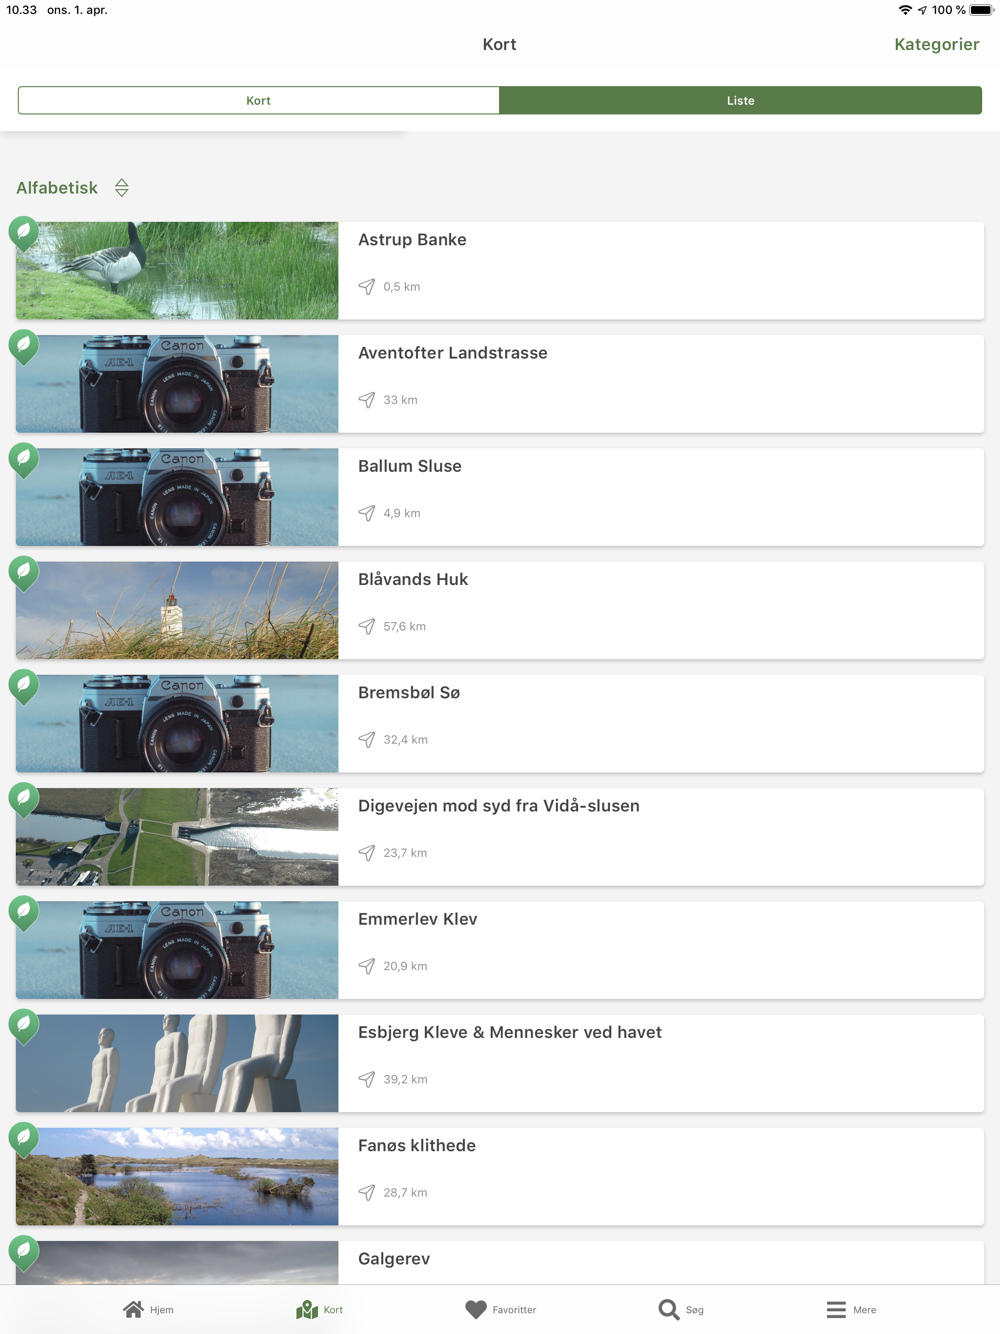Switch to the Kort segment view
The height and width of the screenshot is (1334, 1000).
pyautogui.click(x=258, y=100)
